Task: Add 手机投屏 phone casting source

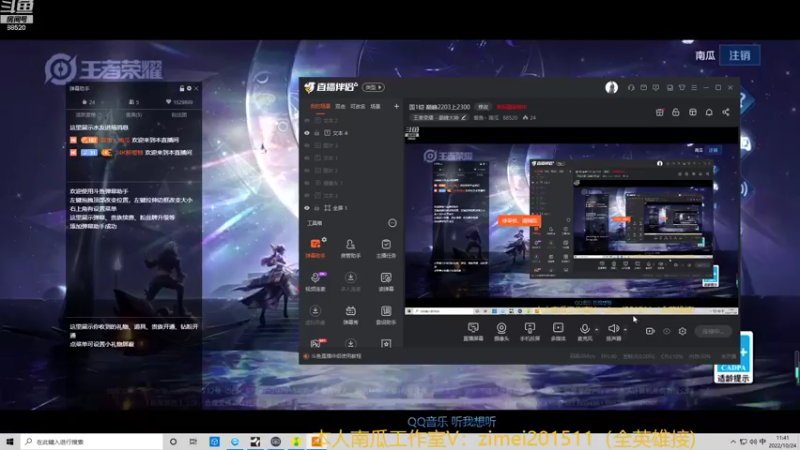Action: pos(530,332)
